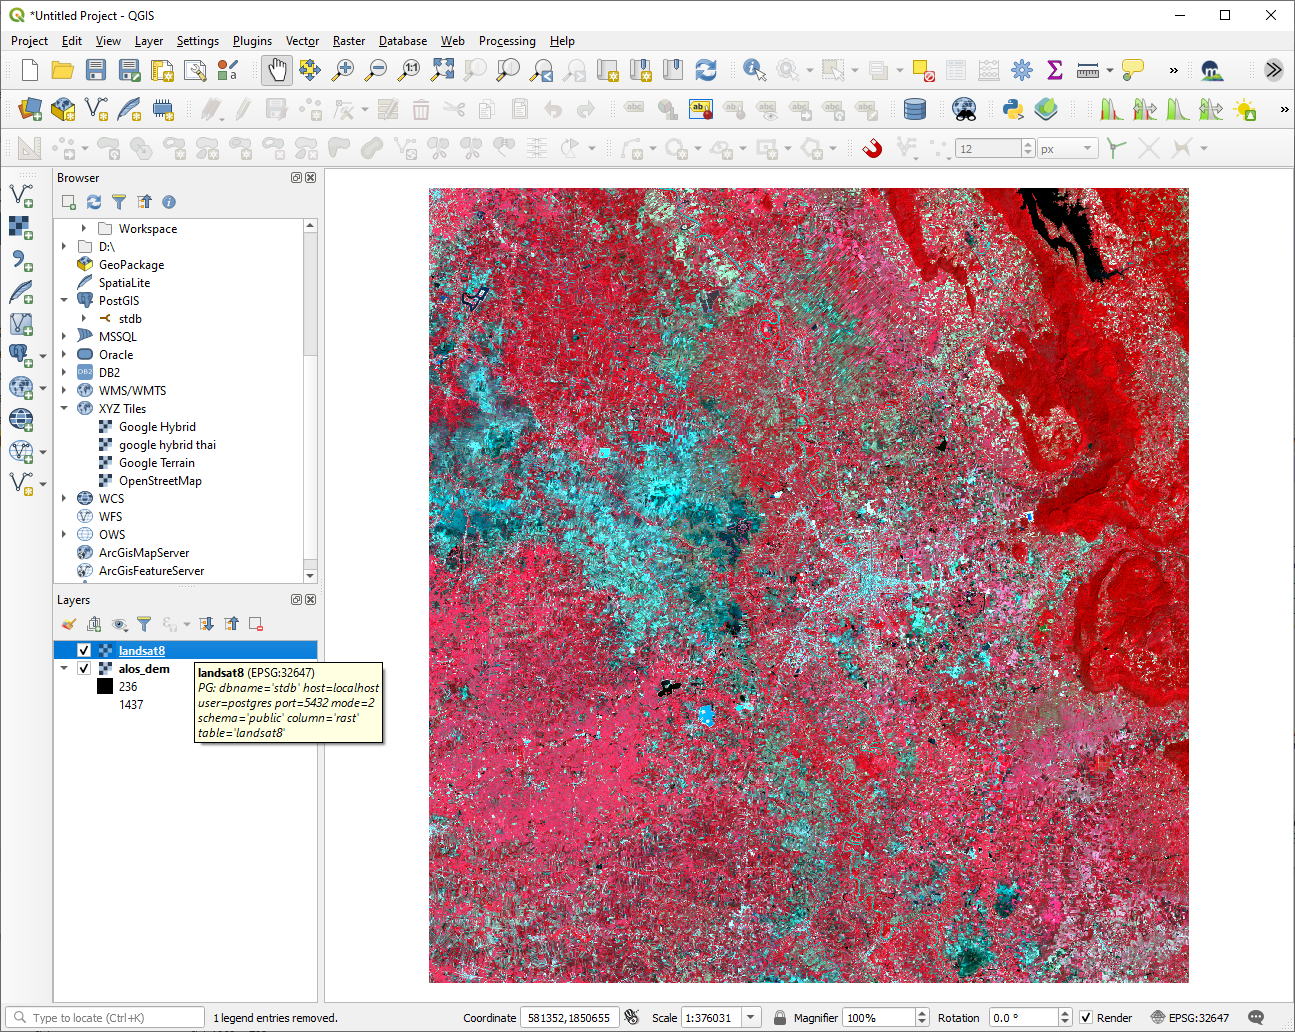Open the Processing menu
The height and width of the screenshot is (1032, 1295).
(507, 41)
